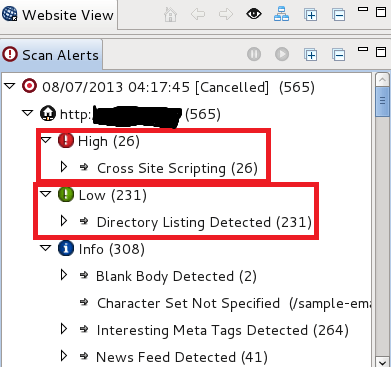Viewport: 391px width, 367px height.
Task: Collapse the 08/07/2013 cancelled scan node
Action: [10, 86]
